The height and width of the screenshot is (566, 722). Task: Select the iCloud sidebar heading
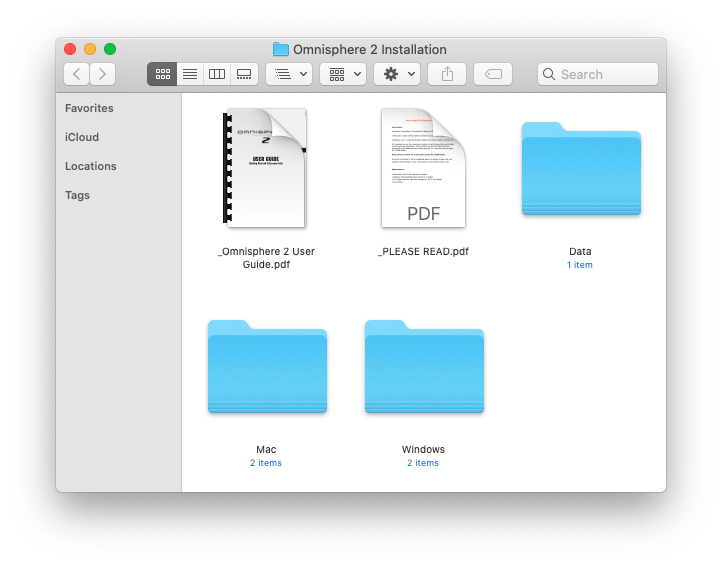pyautogui.click(x=82, y=137)
